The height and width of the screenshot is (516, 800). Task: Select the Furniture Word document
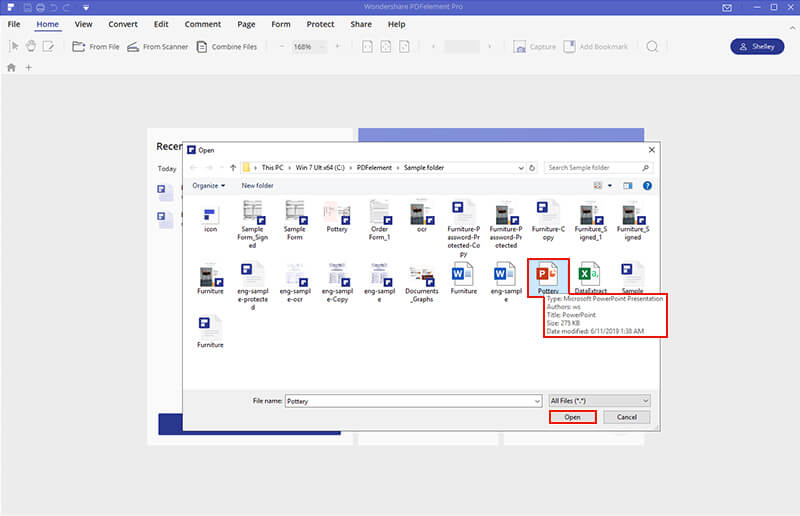click(x=464, y=278)
